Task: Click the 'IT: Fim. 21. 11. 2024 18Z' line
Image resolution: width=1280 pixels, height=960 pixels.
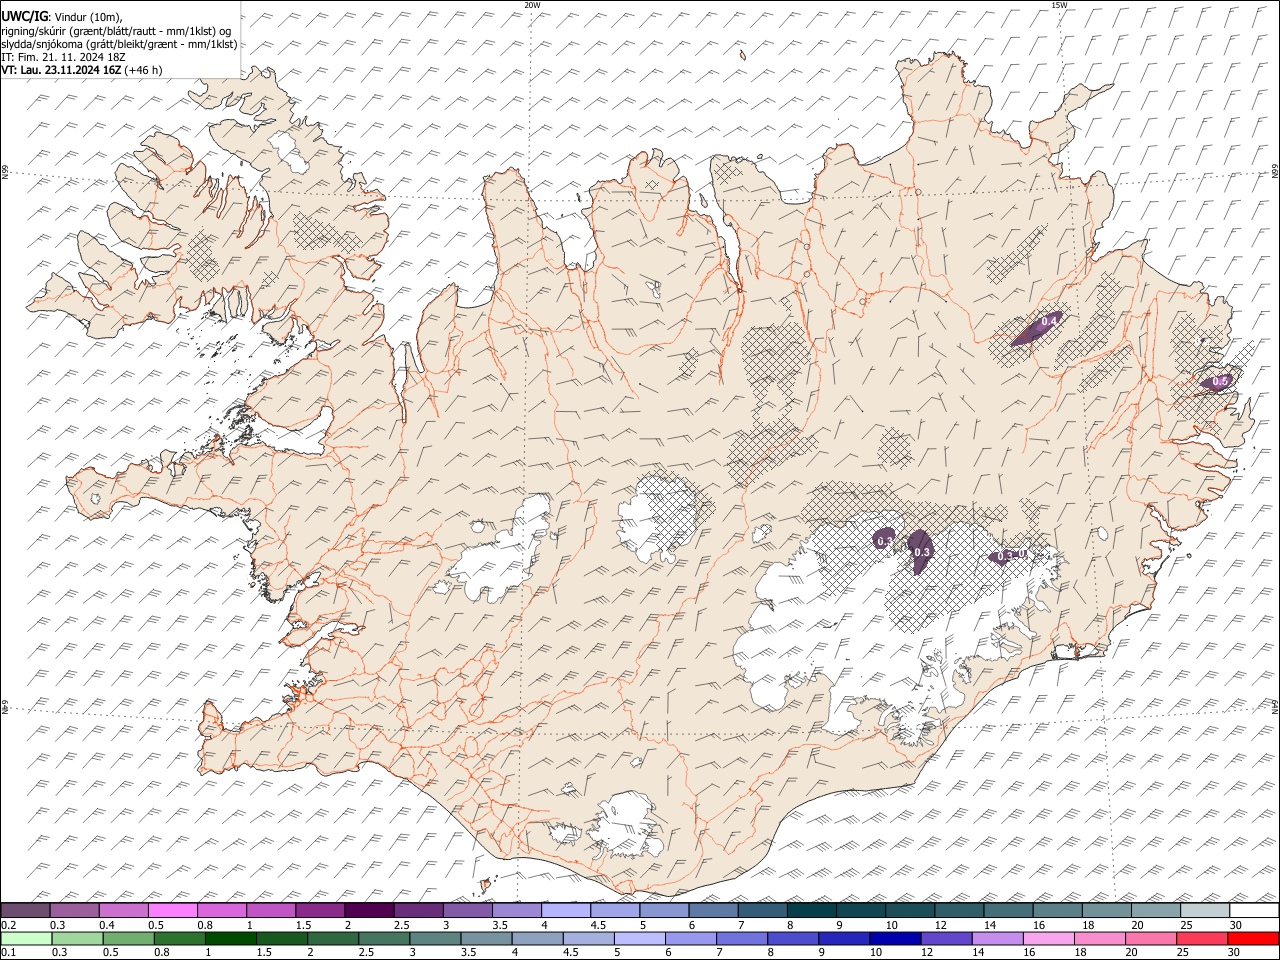Action: (63, 57)
